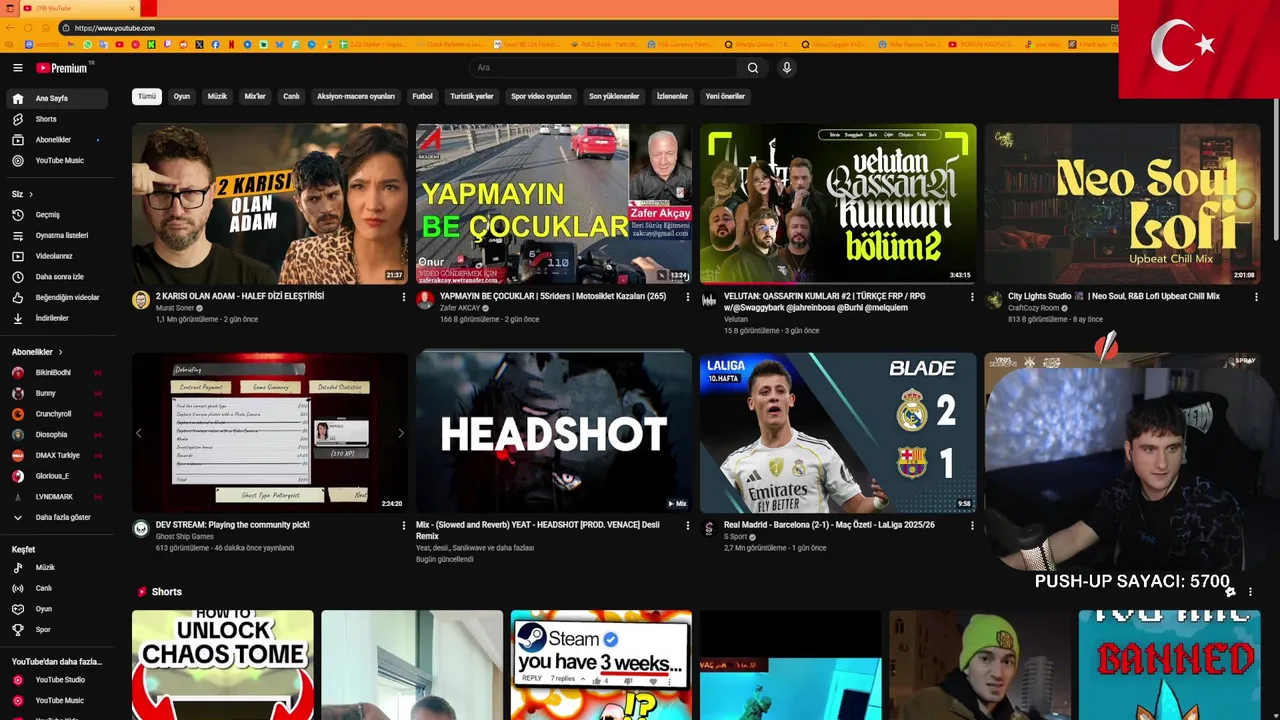This screenshot has height=720, width=1280.
Task: Open HOW TO UNLOCK CHAOS TOME short
Action: pyautogui.click(x=223, y=665)
